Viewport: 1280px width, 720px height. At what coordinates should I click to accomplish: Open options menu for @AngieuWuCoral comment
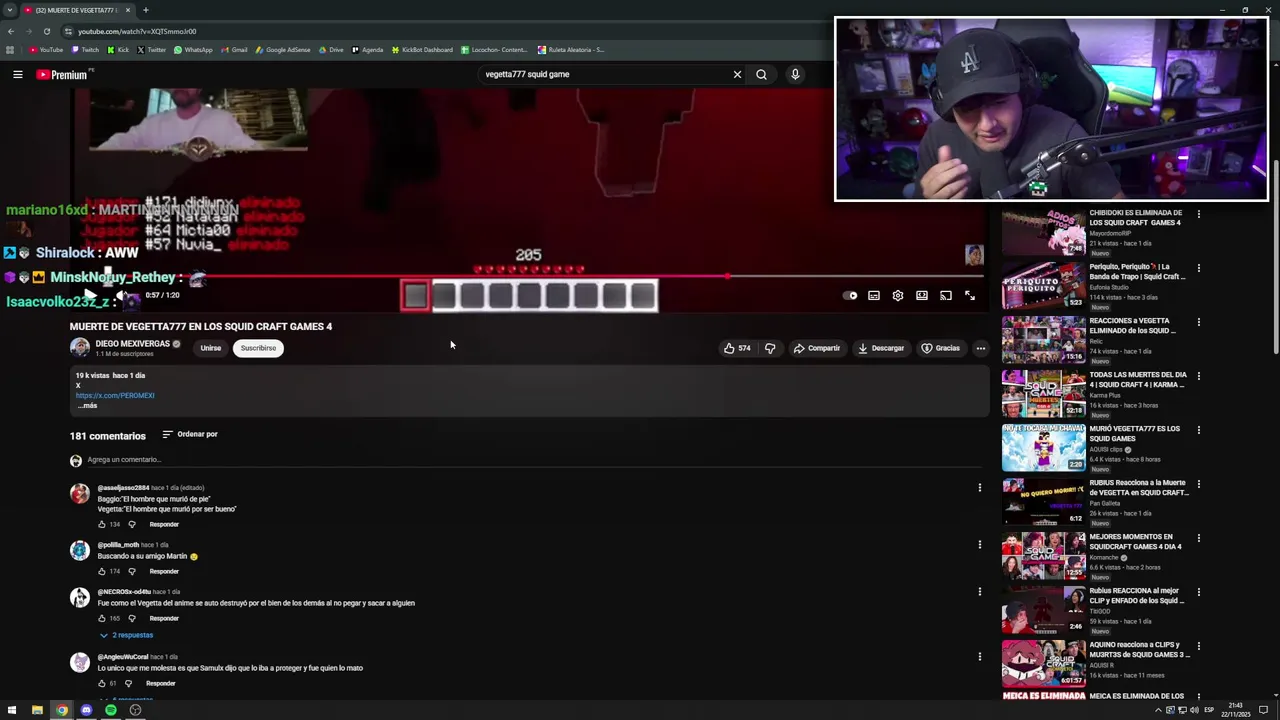(980, 657)
